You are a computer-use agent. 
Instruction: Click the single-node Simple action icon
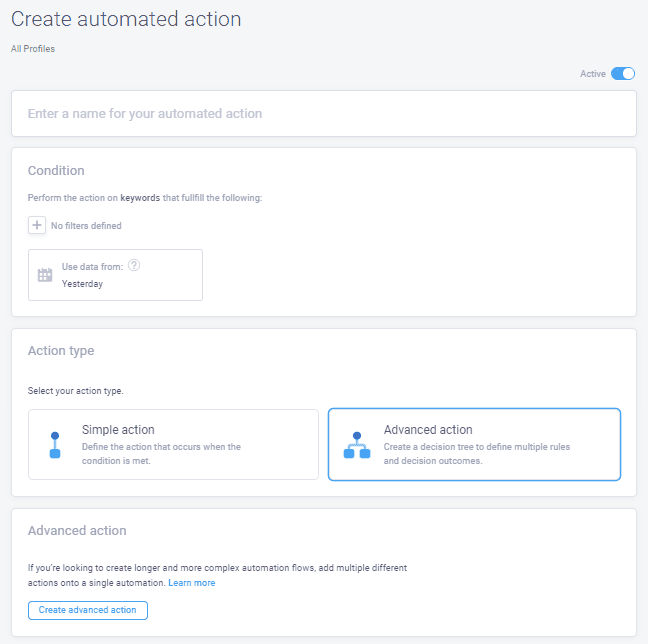coord(55,445)
